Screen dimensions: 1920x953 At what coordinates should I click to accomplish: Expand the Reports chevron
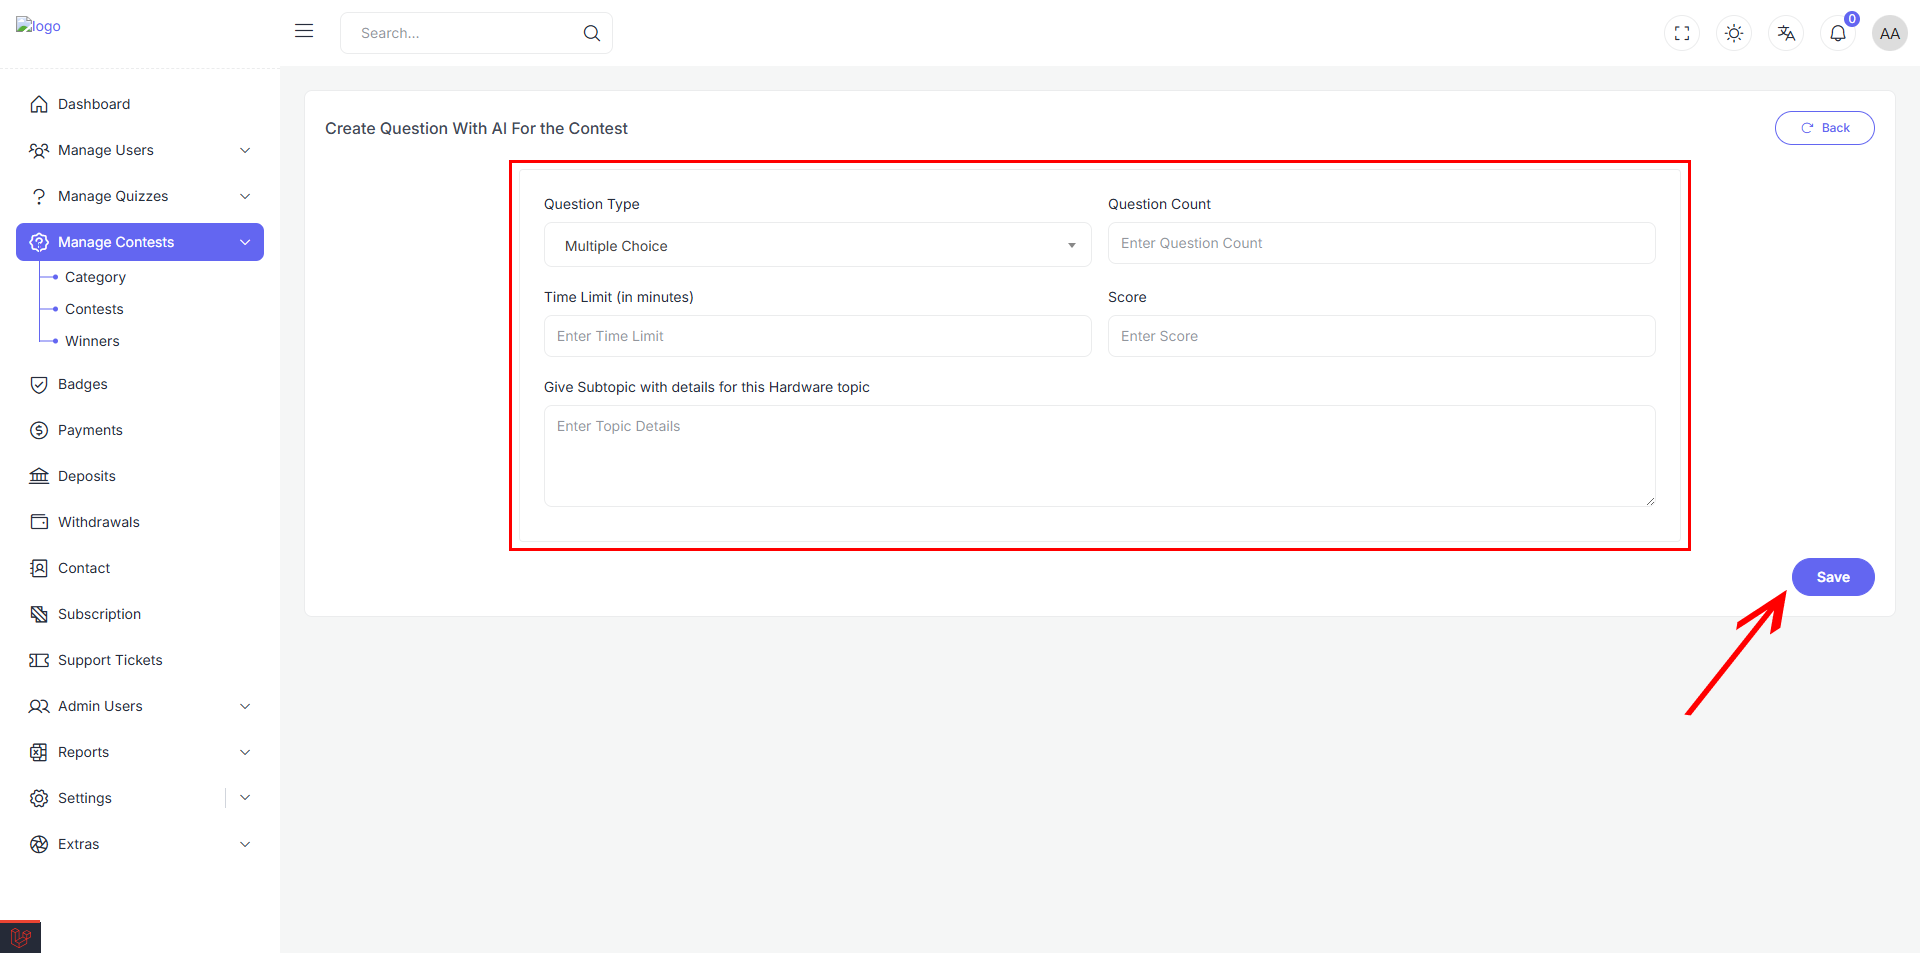pyautogui.click(x=245, y=752)
